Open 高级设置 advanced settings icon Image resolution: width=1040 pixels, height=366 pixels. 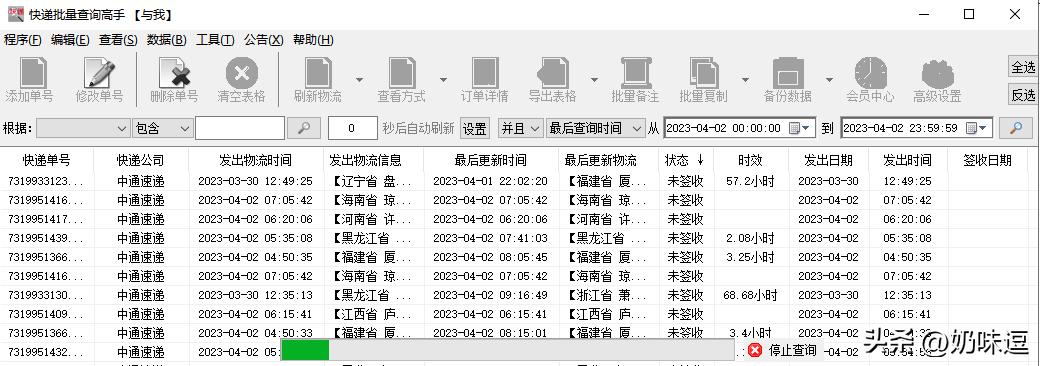[938, 74]
